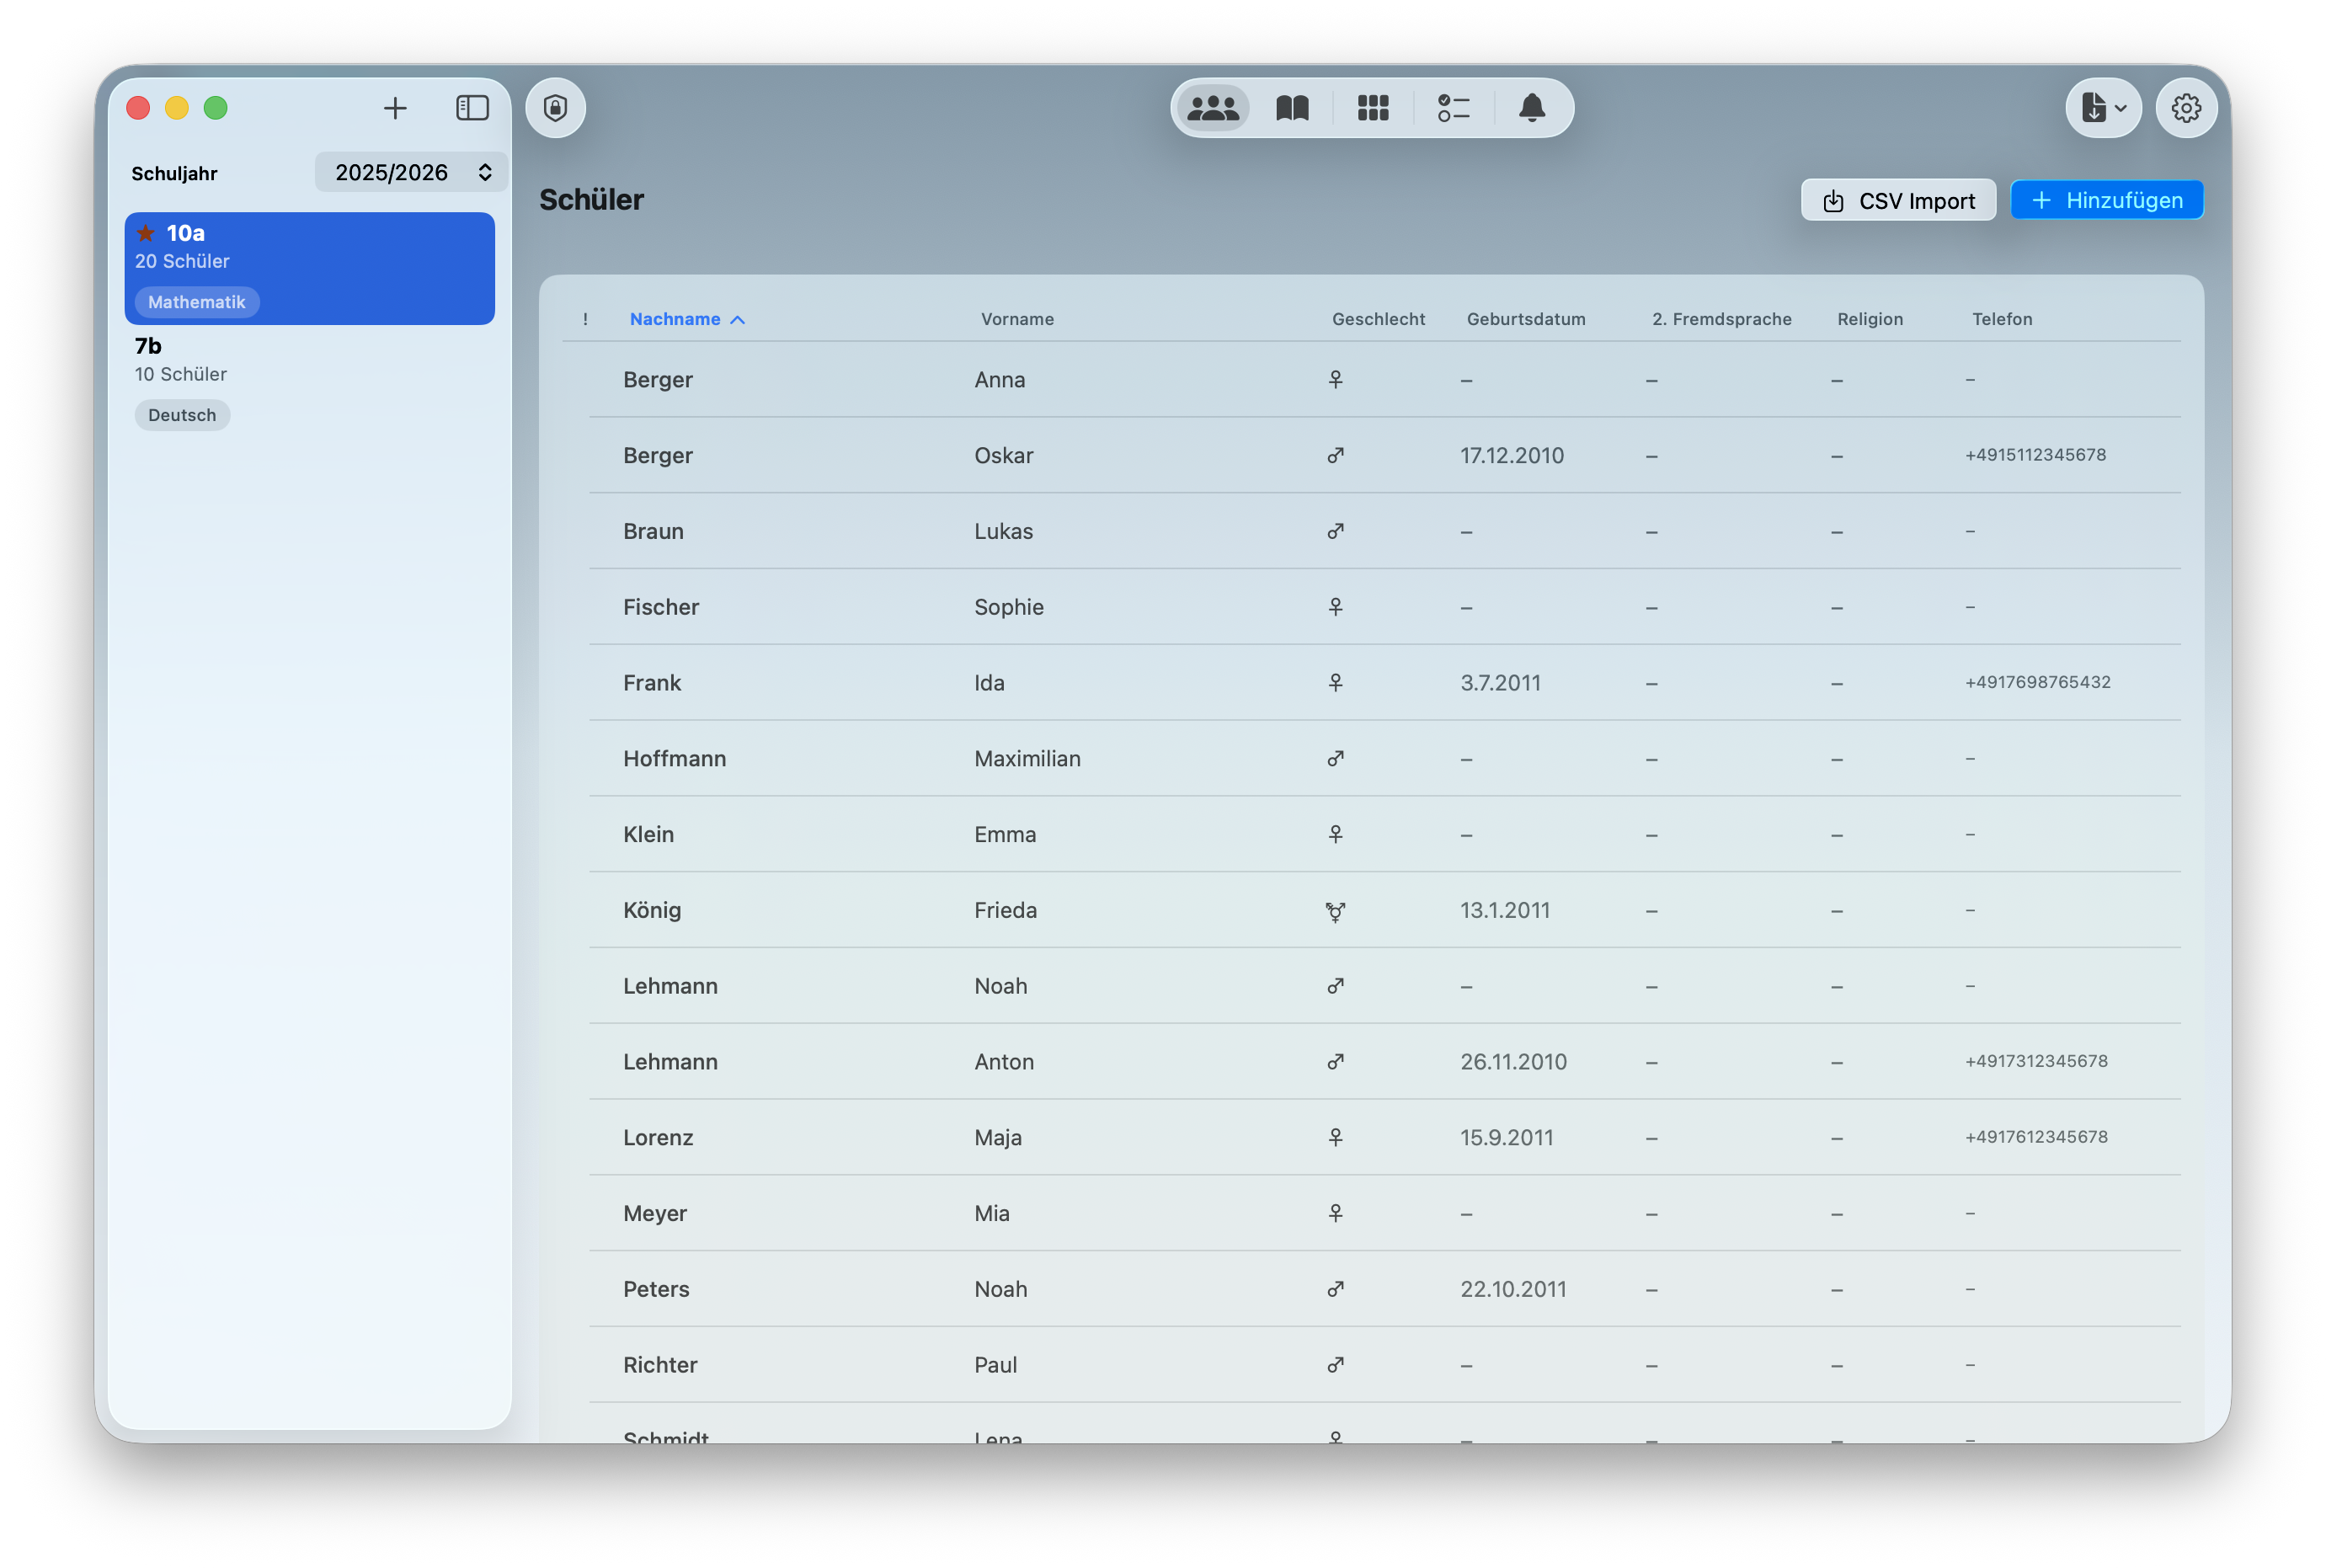Expand the document export dropdown menu
This screenshot has height=1568, width=2326.
coord(2103,108)
